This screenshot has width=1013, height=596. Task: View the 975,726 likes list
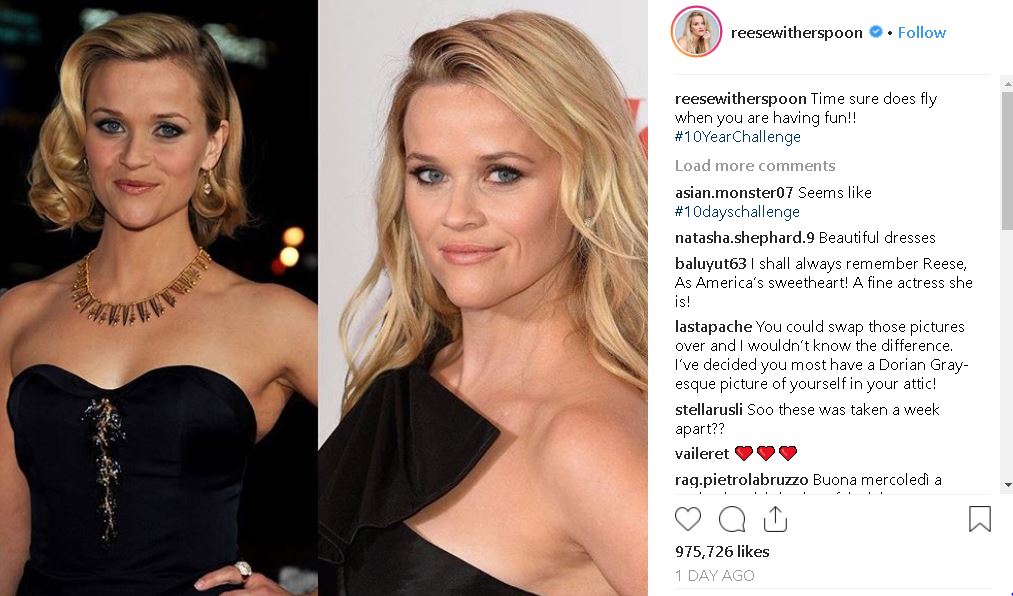(722, 551)
